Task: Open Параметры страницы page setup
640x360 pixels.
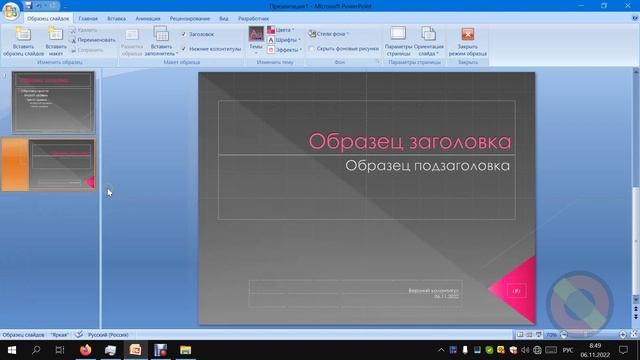Action: [398, 41]
